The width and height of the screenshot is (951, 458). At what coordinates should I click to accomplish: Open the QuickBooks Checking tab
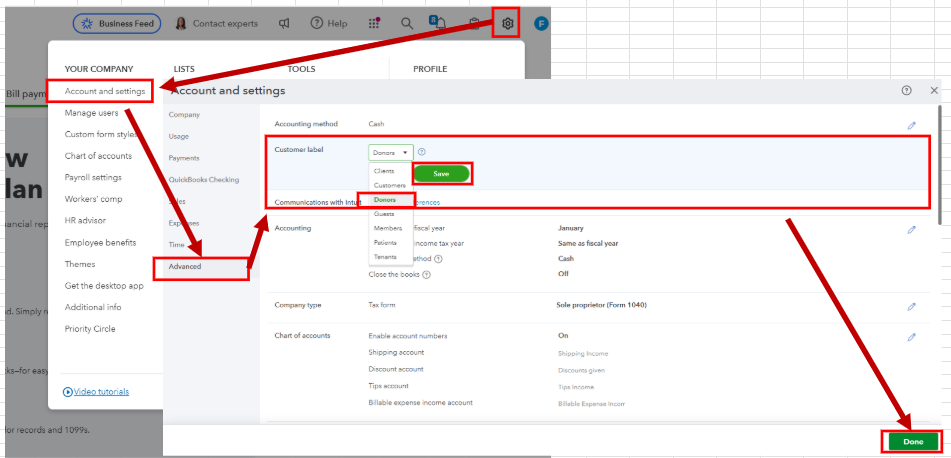[204, 180]
